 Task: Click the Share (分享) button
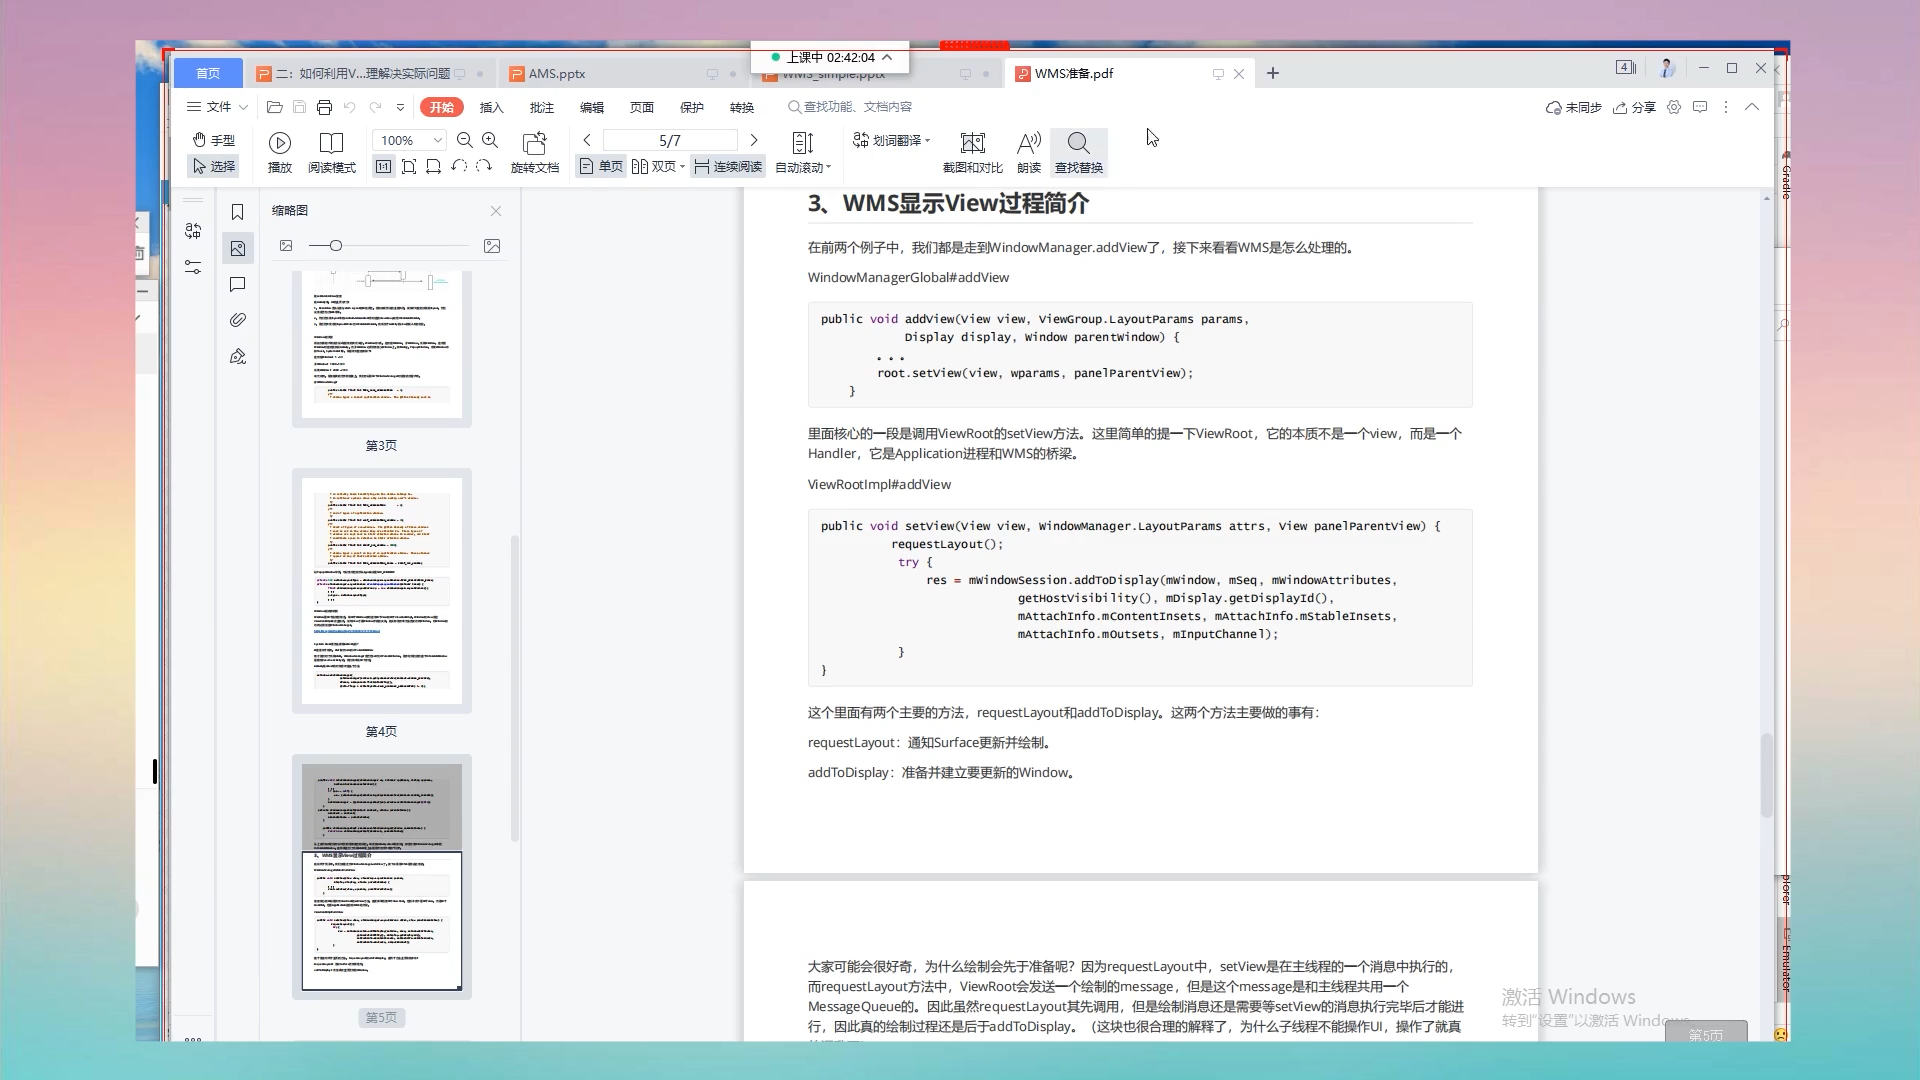[x=1634, y=107]
